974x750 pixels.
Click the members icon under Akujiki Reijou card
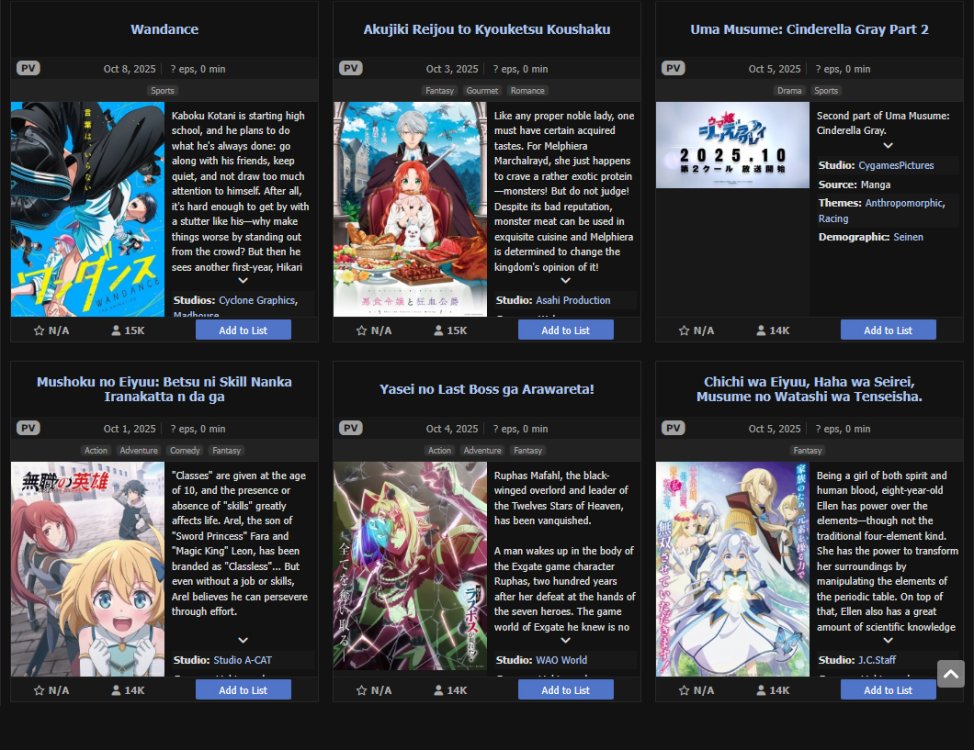coord(439,331)
